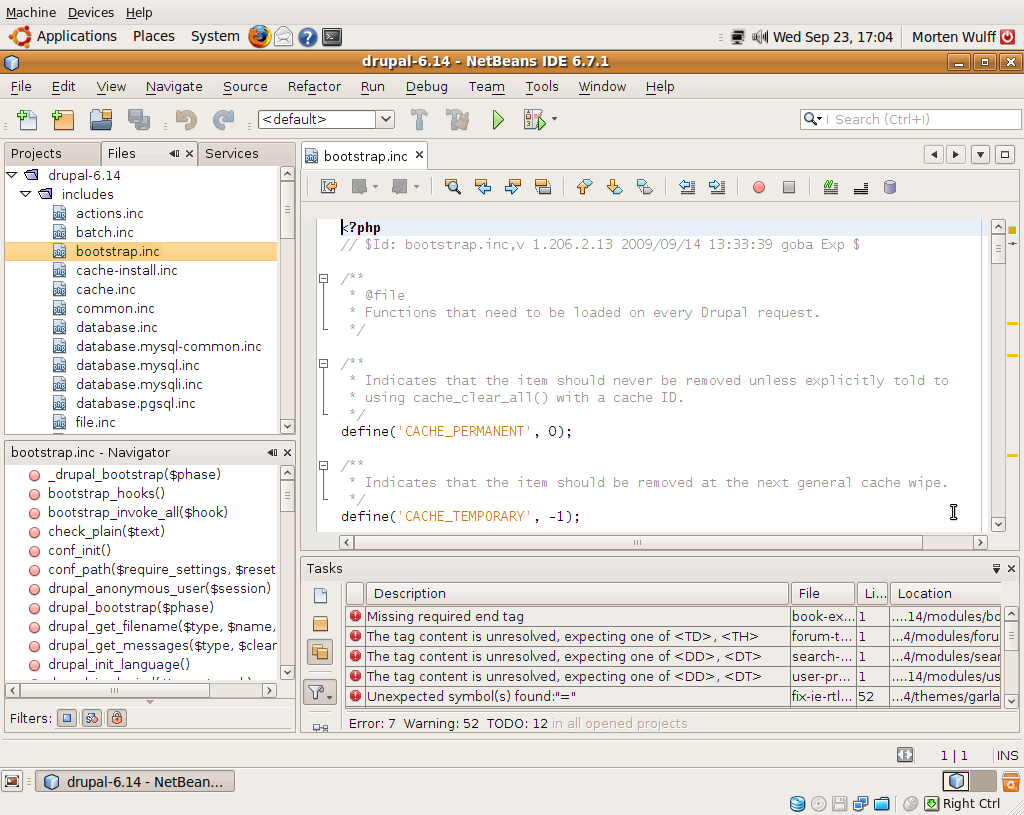Open the Places menu in panel

tap(153, 37)
